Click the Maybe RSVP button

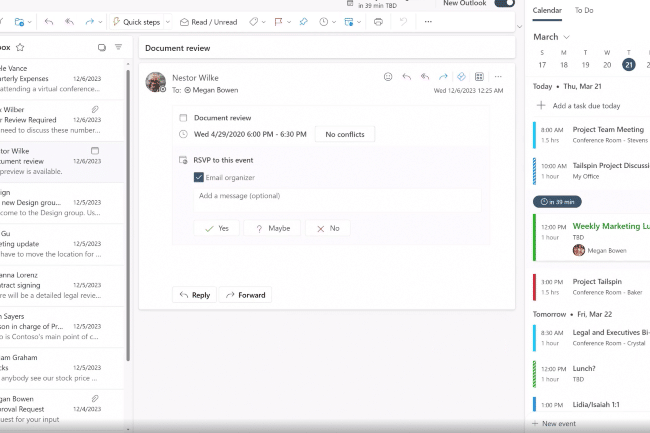[x=272, y=228]
